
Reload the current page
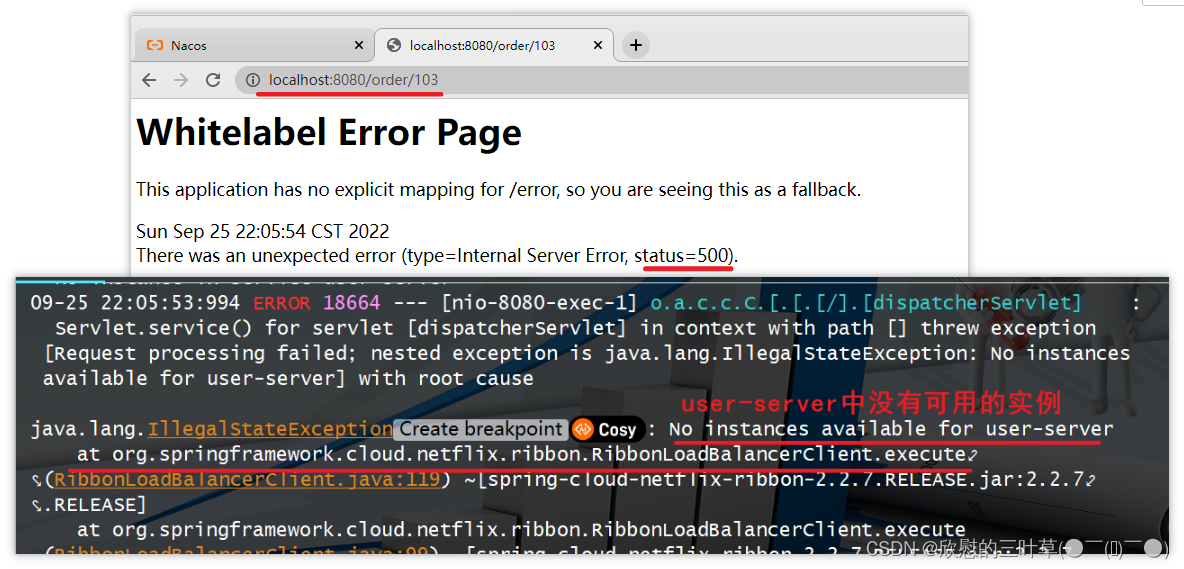pos(214,80)
